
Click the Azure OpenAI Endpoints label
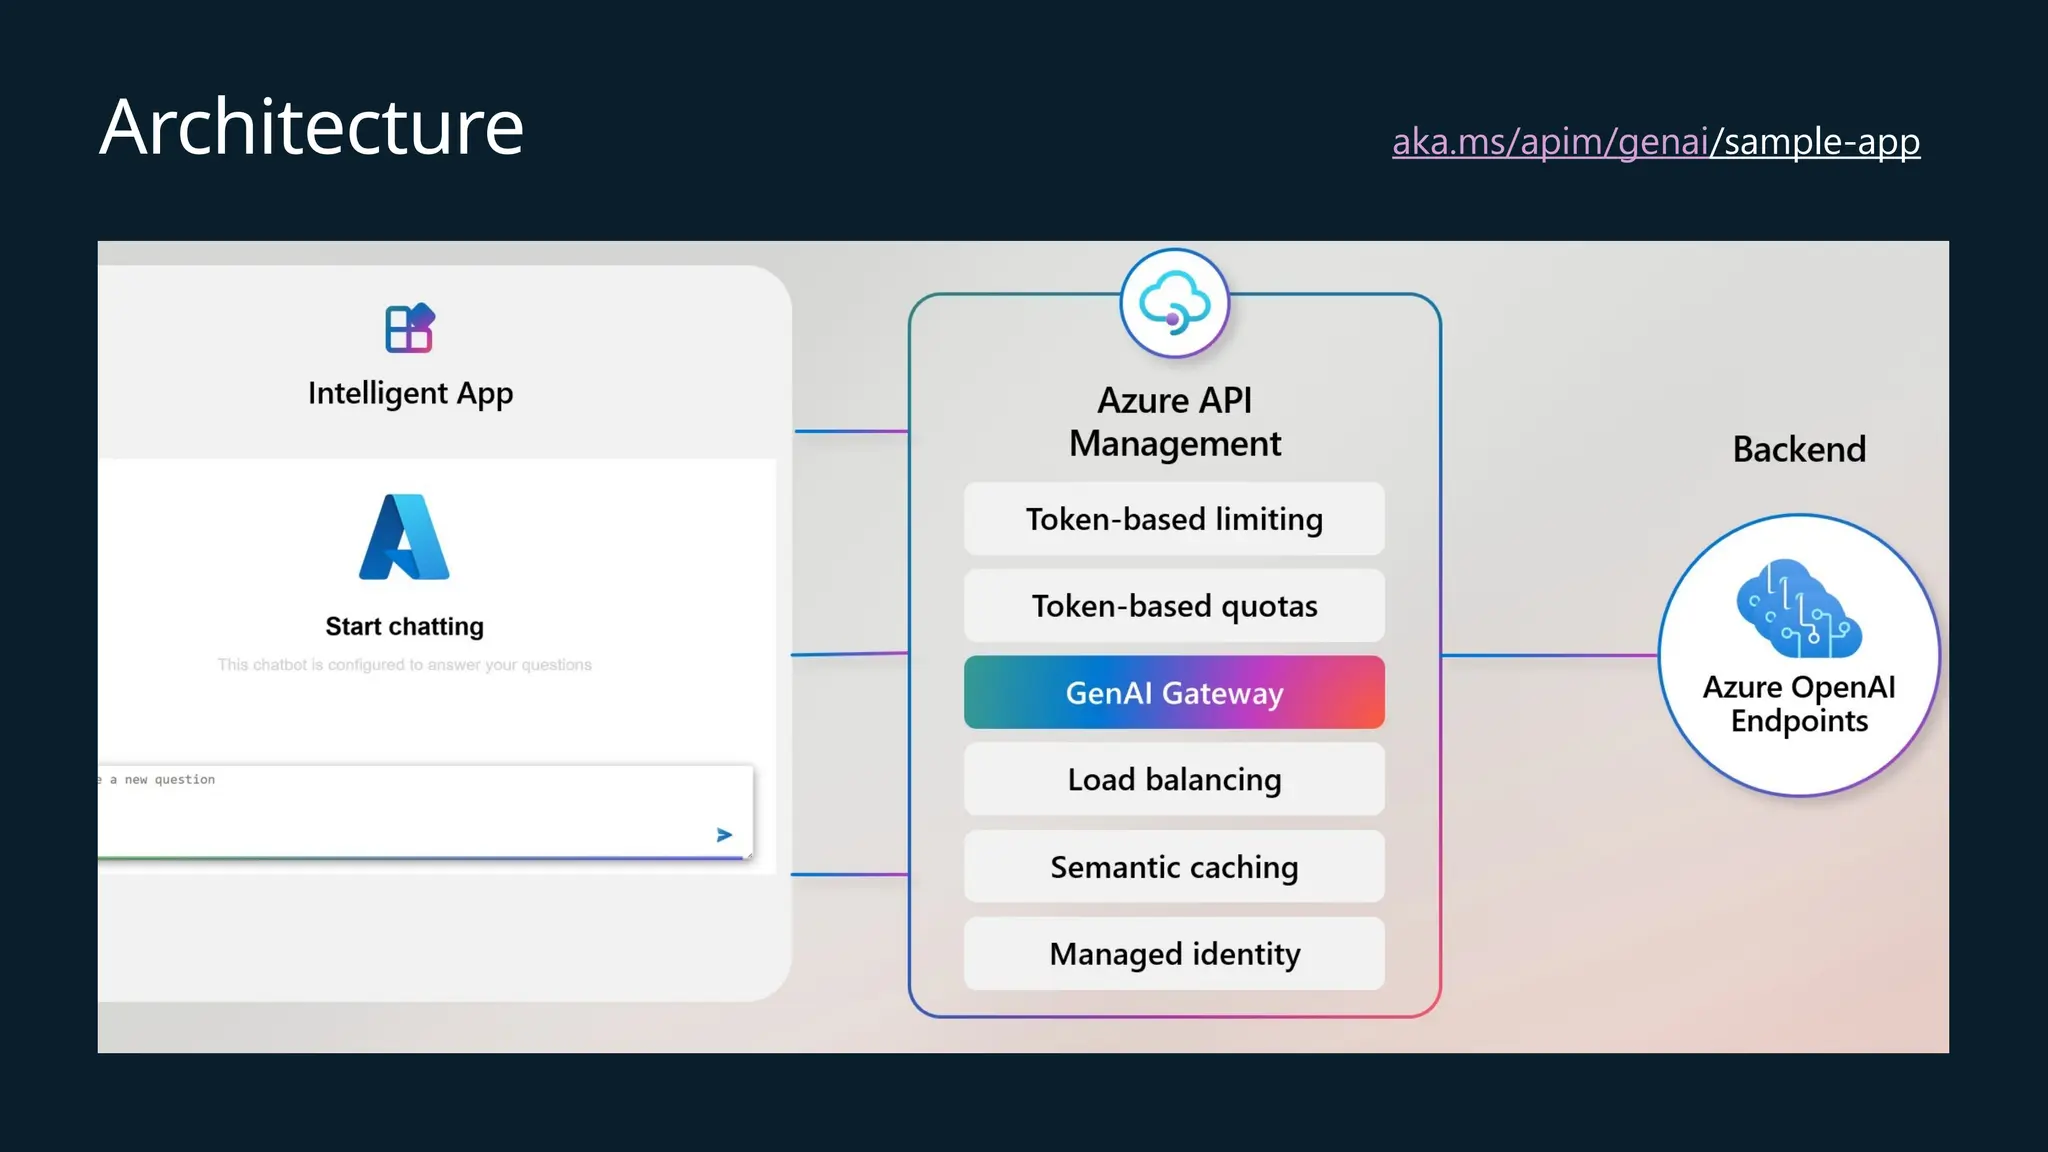[1799, 704]
